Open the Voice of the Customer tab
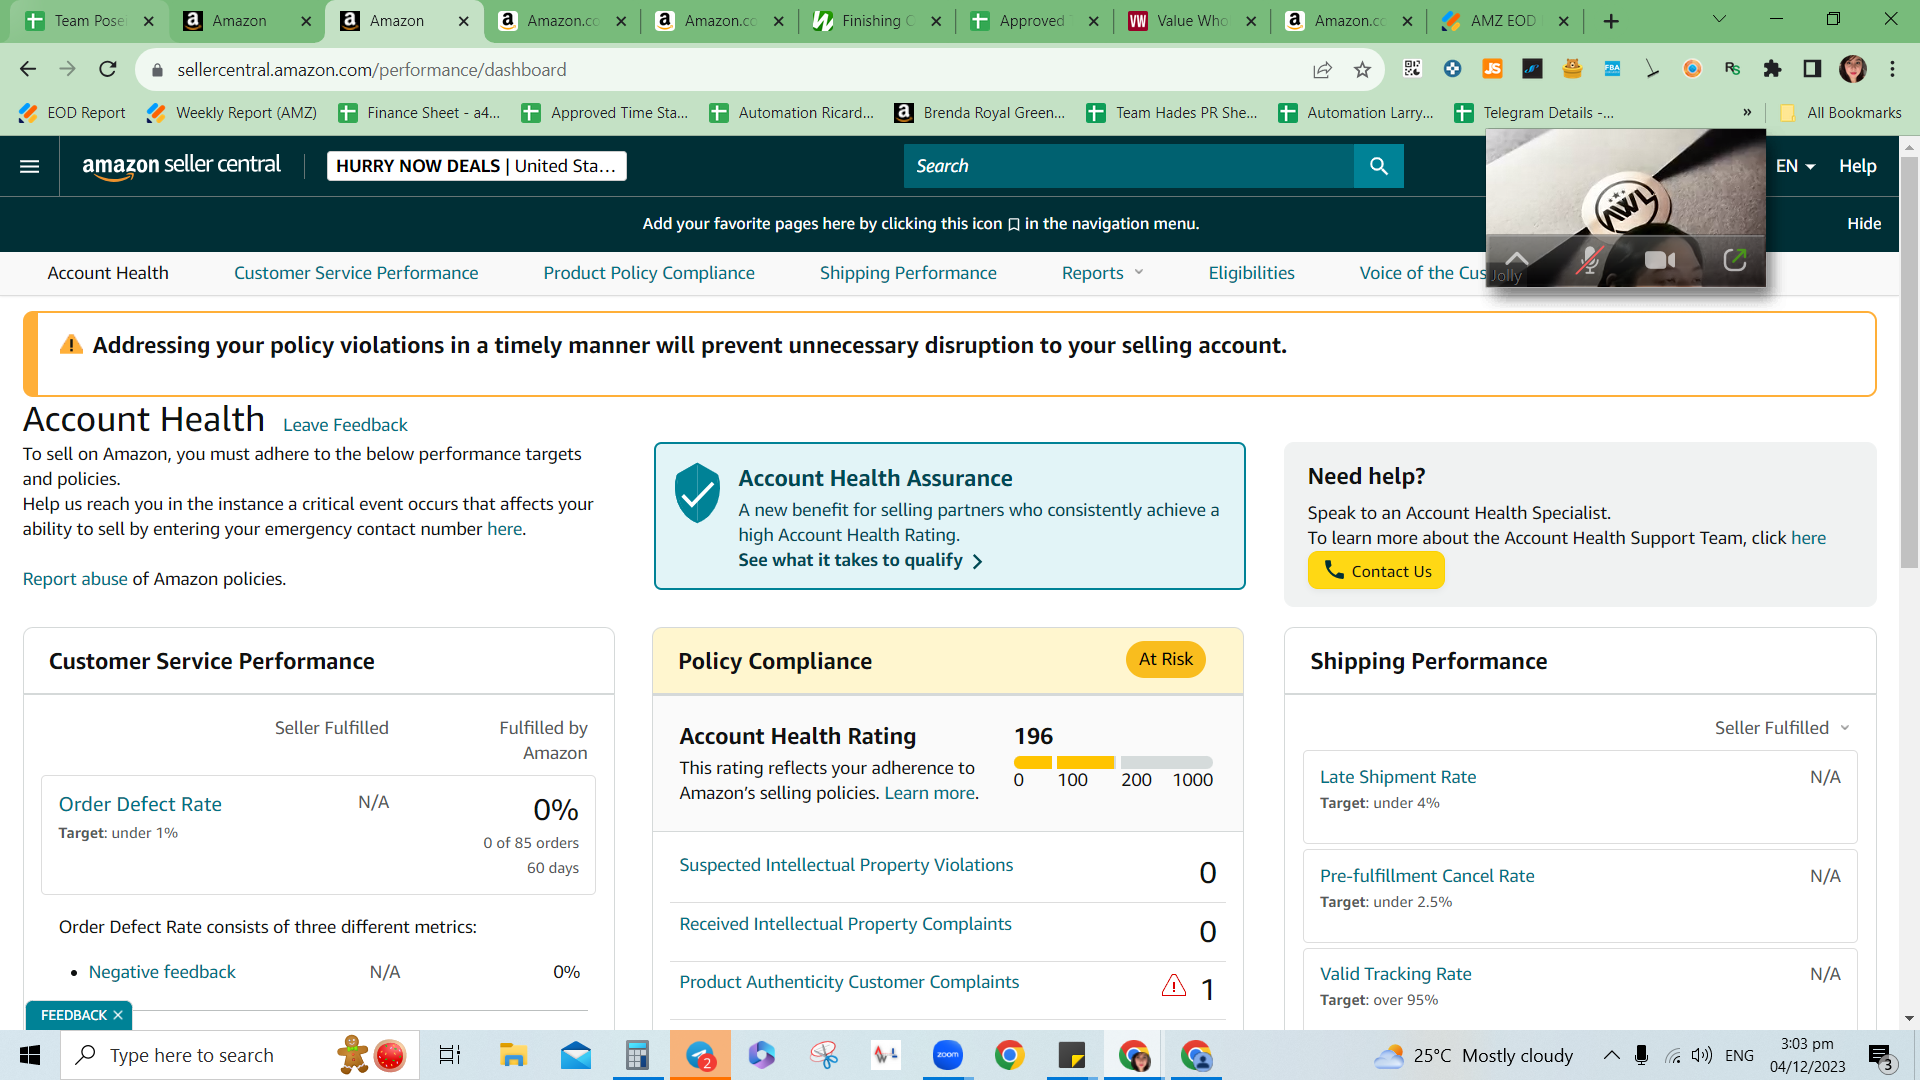 tap(1422, 273)
